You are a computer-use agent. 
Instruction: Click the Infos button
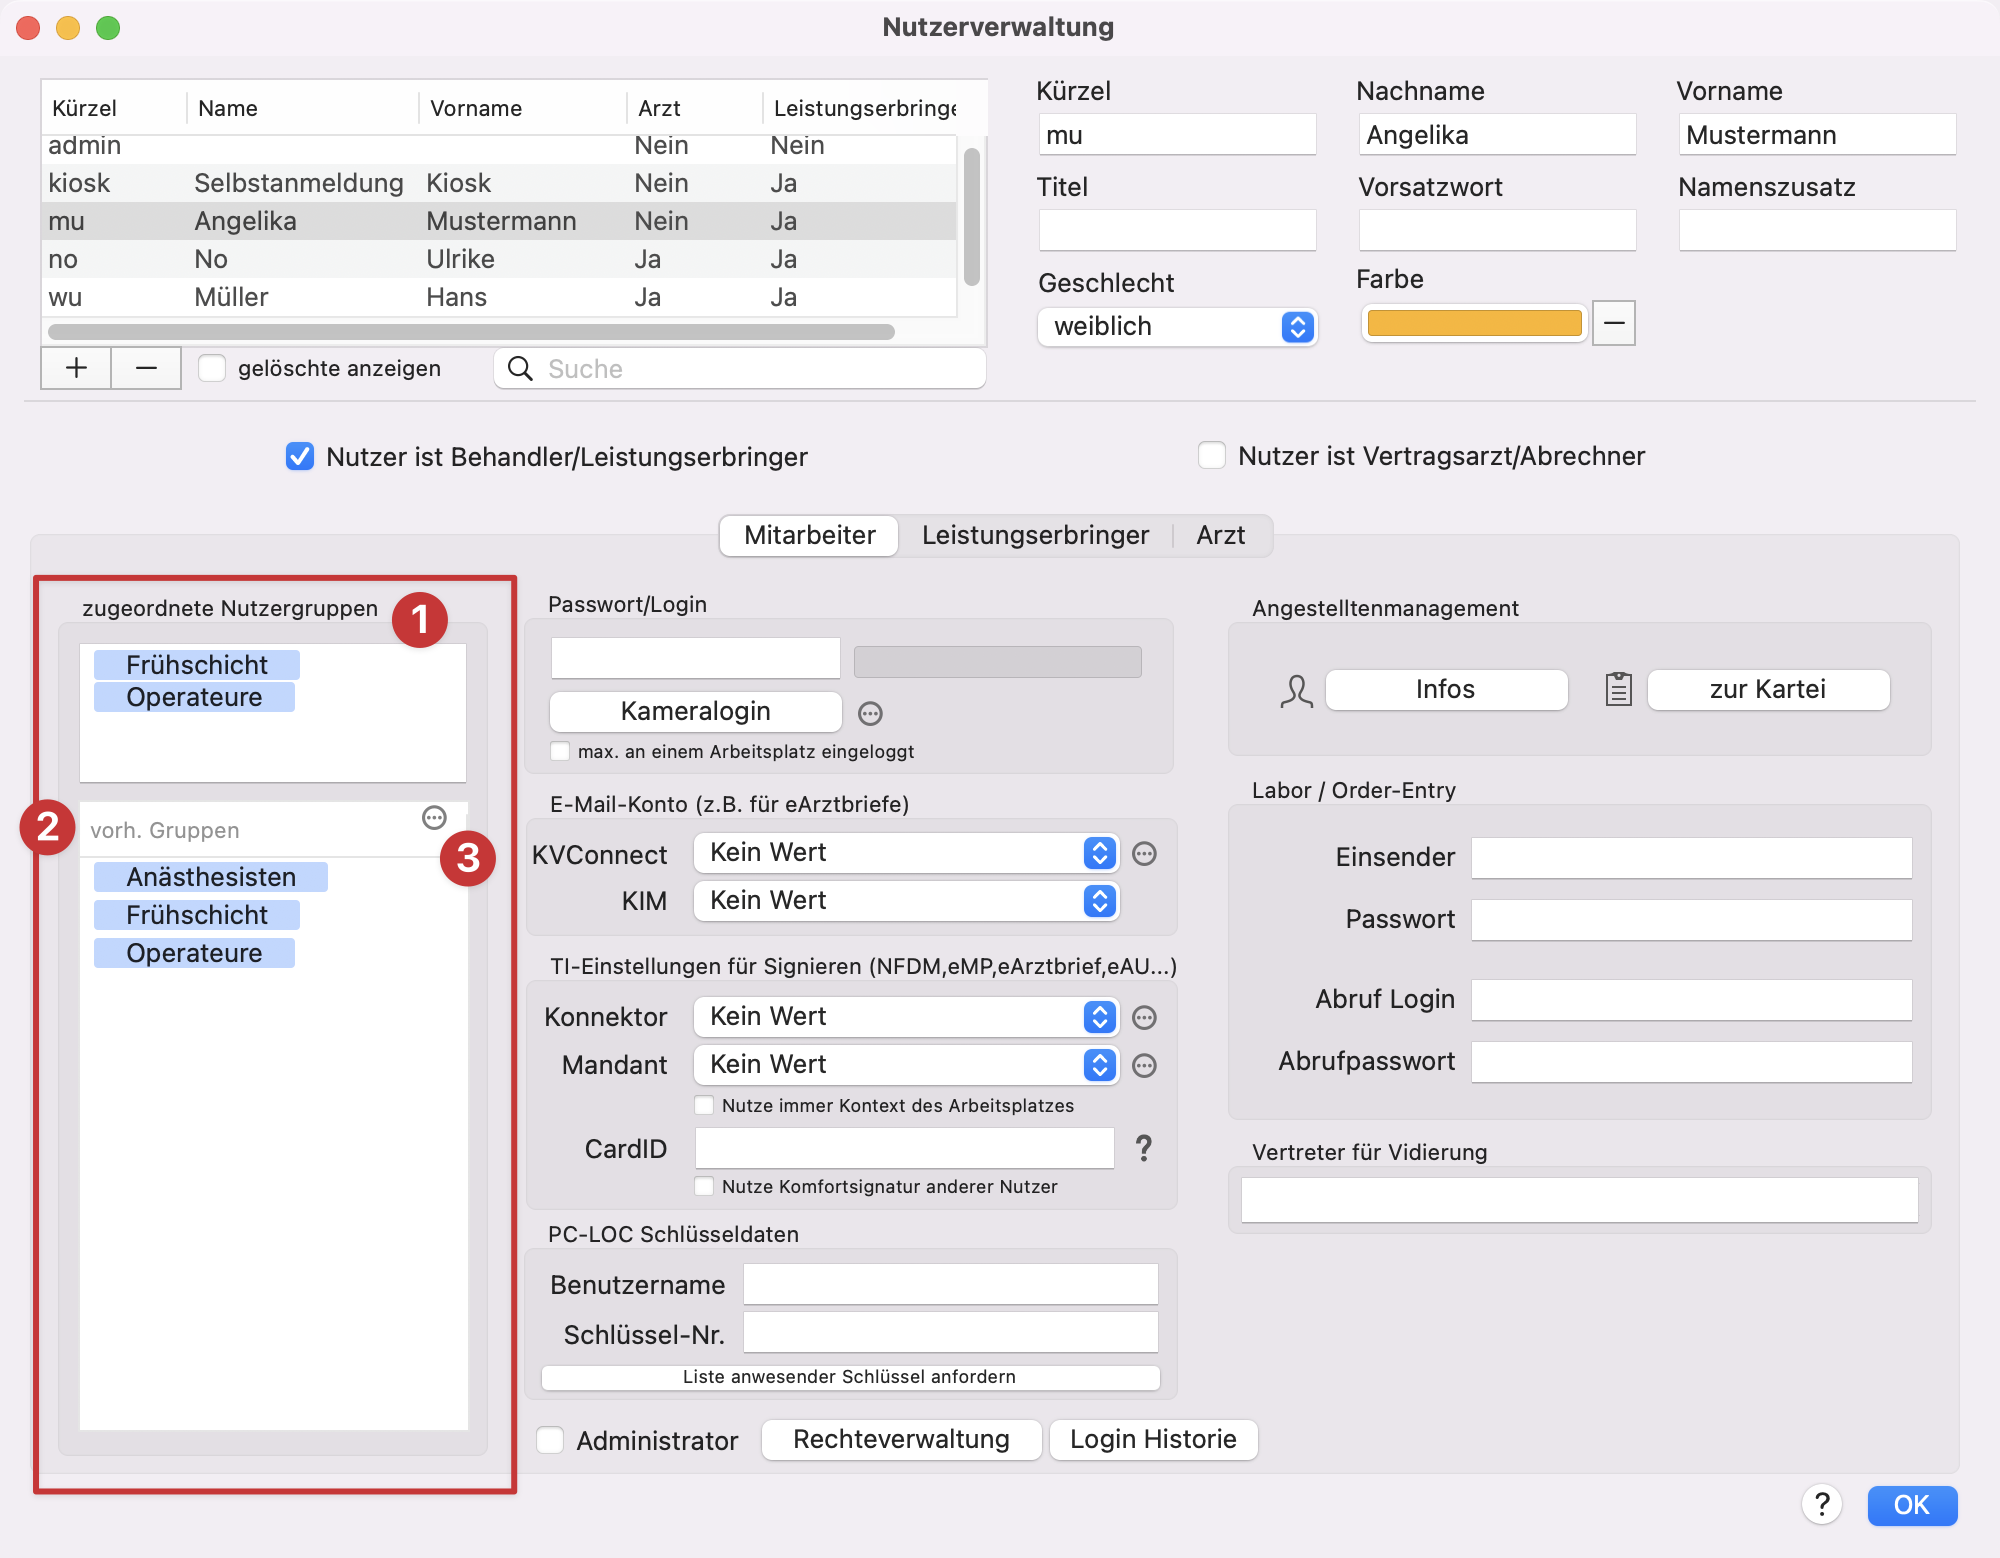[1446, 689]
